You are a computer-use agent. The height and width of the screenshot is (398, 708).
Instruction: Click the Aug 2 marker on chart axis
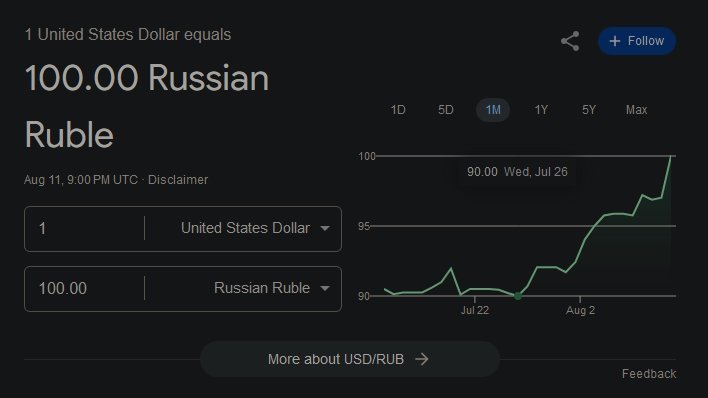pos(580,310)
